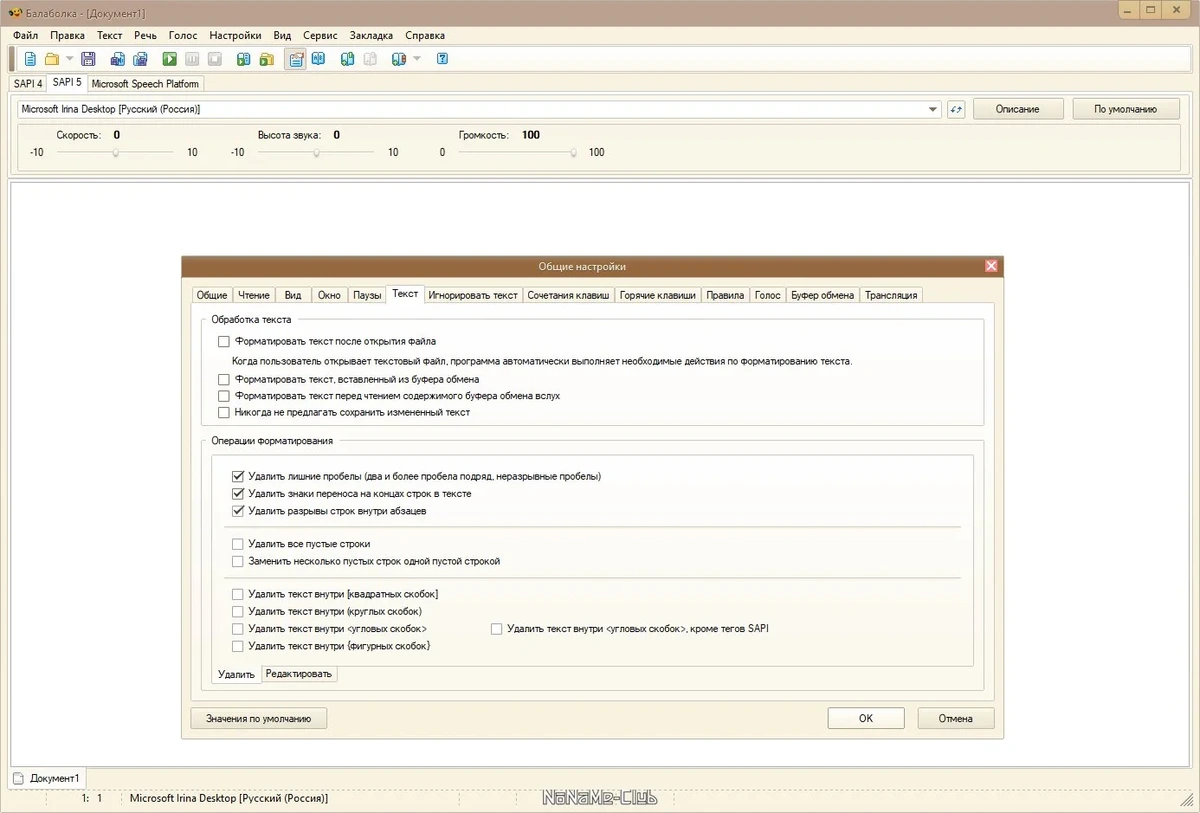The width and height of the screenshot is (1200, 813).
Task: Click the OK button in settings dialog
Action: [866, 718]
